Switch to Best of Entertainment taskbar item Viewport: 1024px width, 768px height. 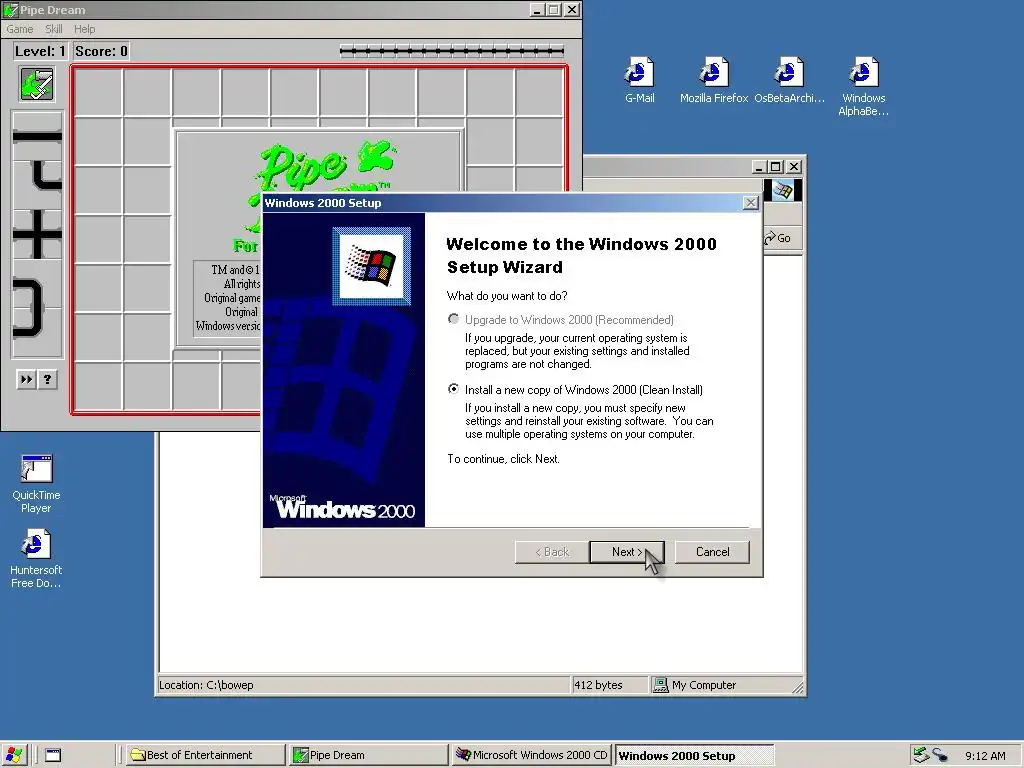[205, 755]
